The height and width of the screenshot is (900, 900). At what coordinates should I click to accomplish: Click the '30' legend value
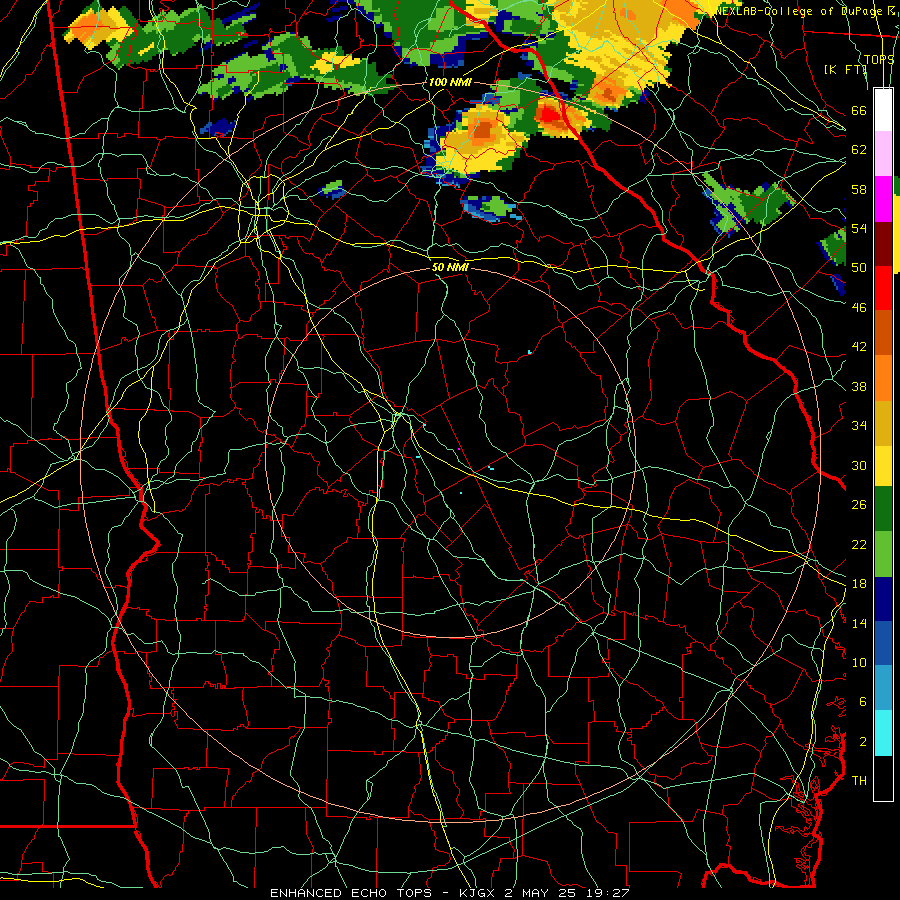(859, 465)
